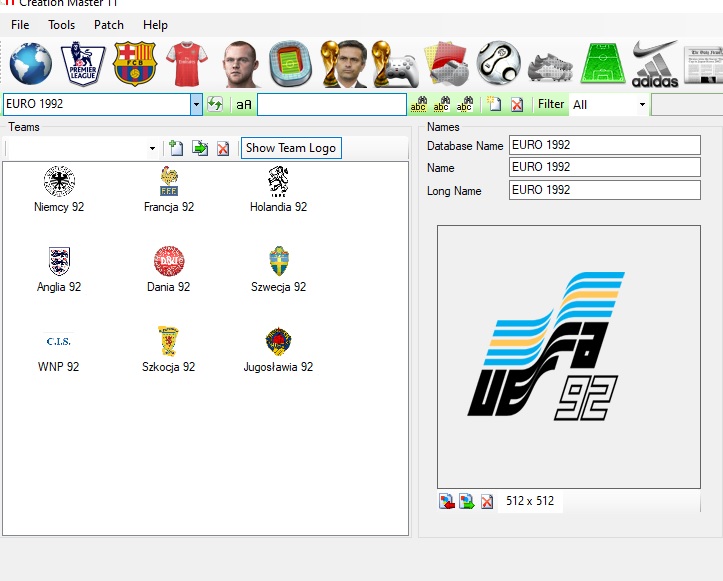The height and width of the screenshot is (581, 723).
Task: Open the File menu
Action: (x=20, y=25)
